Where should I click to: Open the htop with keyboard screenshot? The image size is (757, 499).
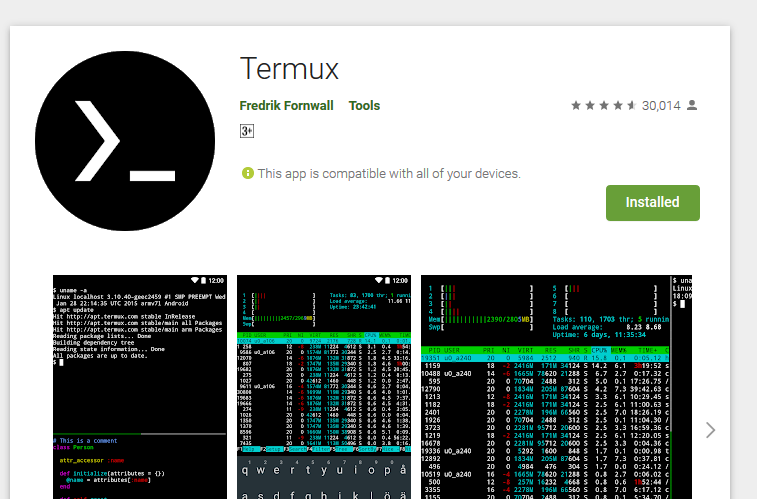(324, 387)
